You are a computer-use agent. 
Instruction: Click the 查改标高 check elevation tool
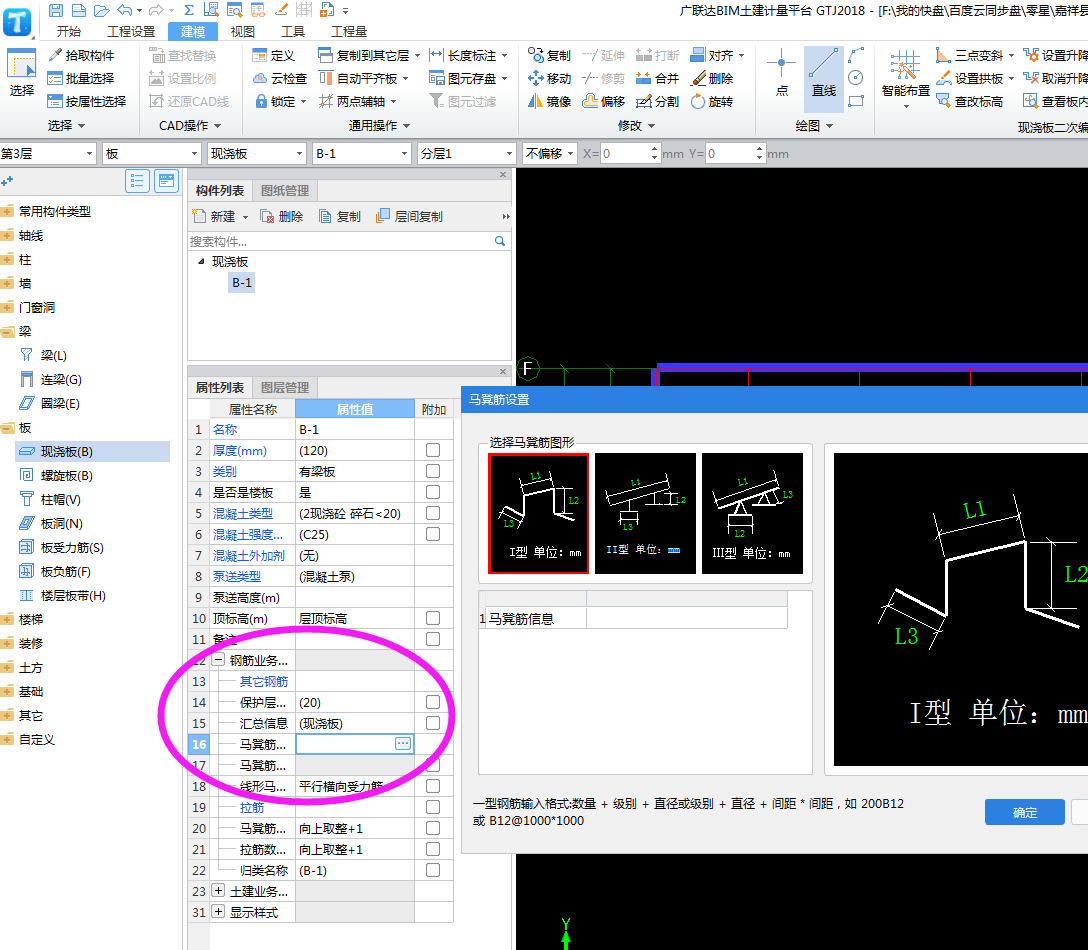click(x=969, y=101)
